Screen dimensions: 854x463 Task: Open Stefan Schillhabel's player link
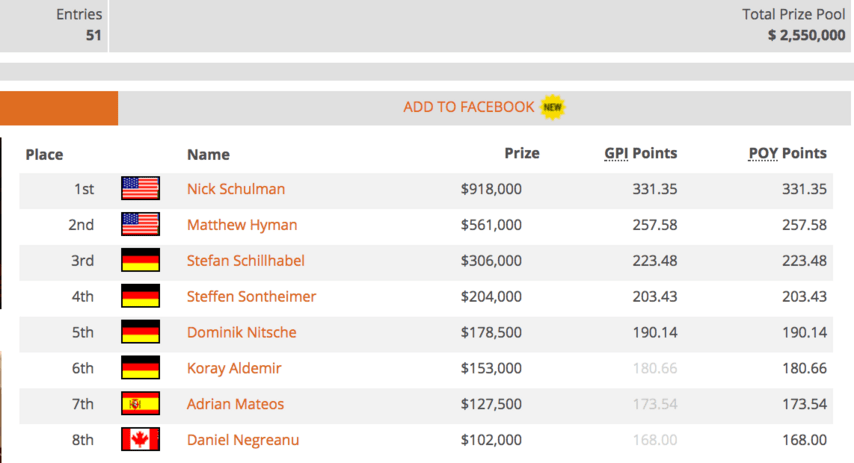(x=246, y=261)
